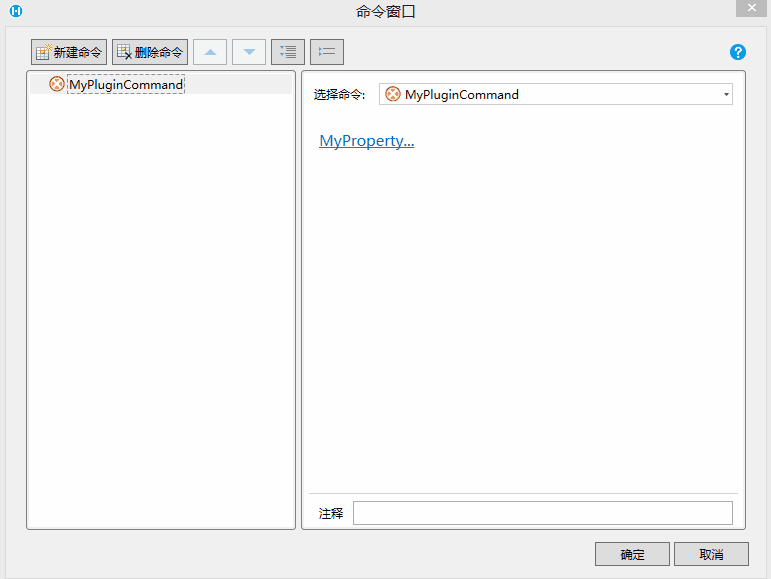The height and width of the screenshot is (579, 771).
Task: Click the 删除命令 (delete command) button
Action: click(150, 52)
